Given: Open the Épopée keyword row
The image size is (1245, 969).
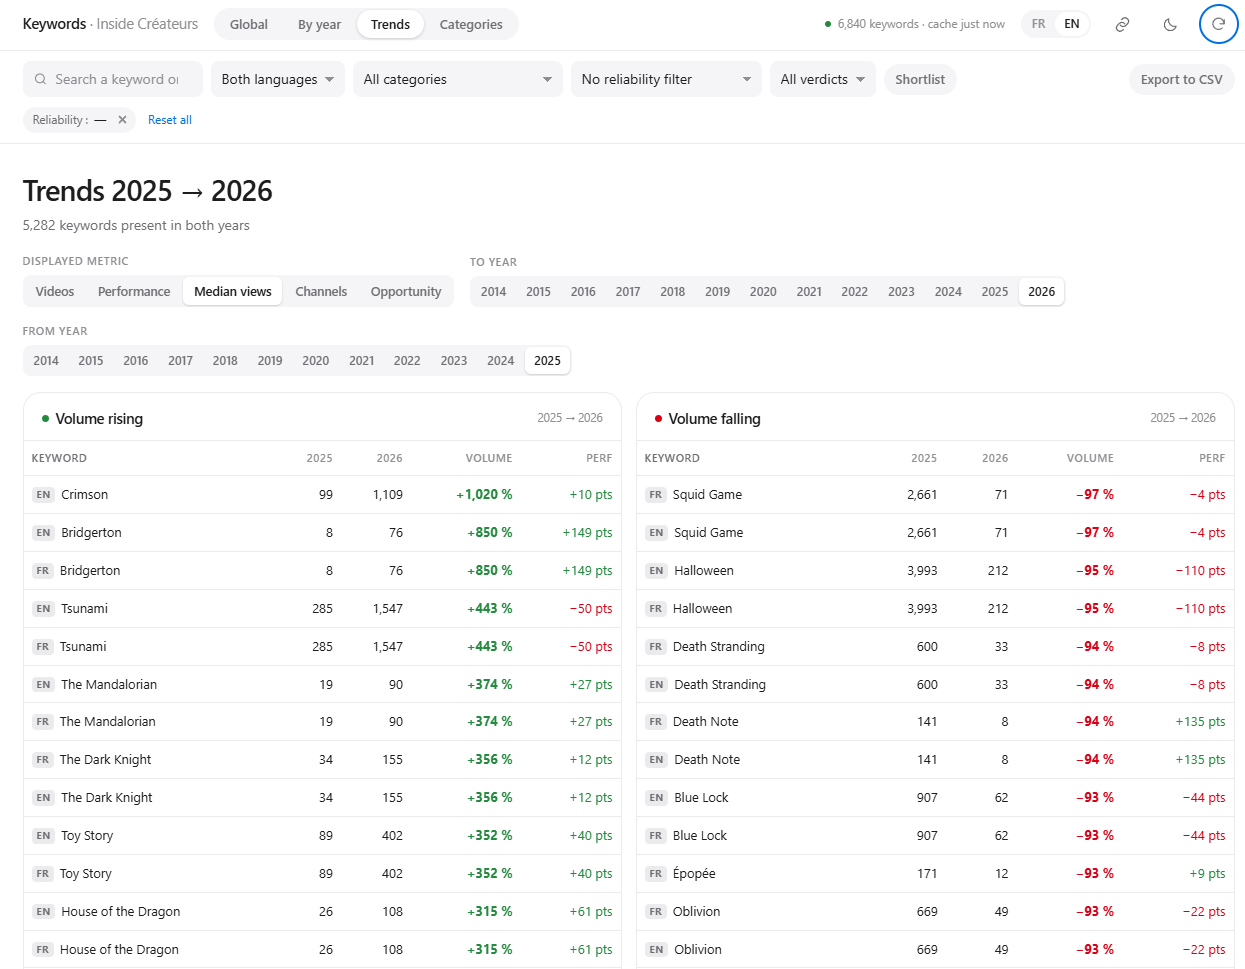Looking at the screenshot, I should point(935,873).
